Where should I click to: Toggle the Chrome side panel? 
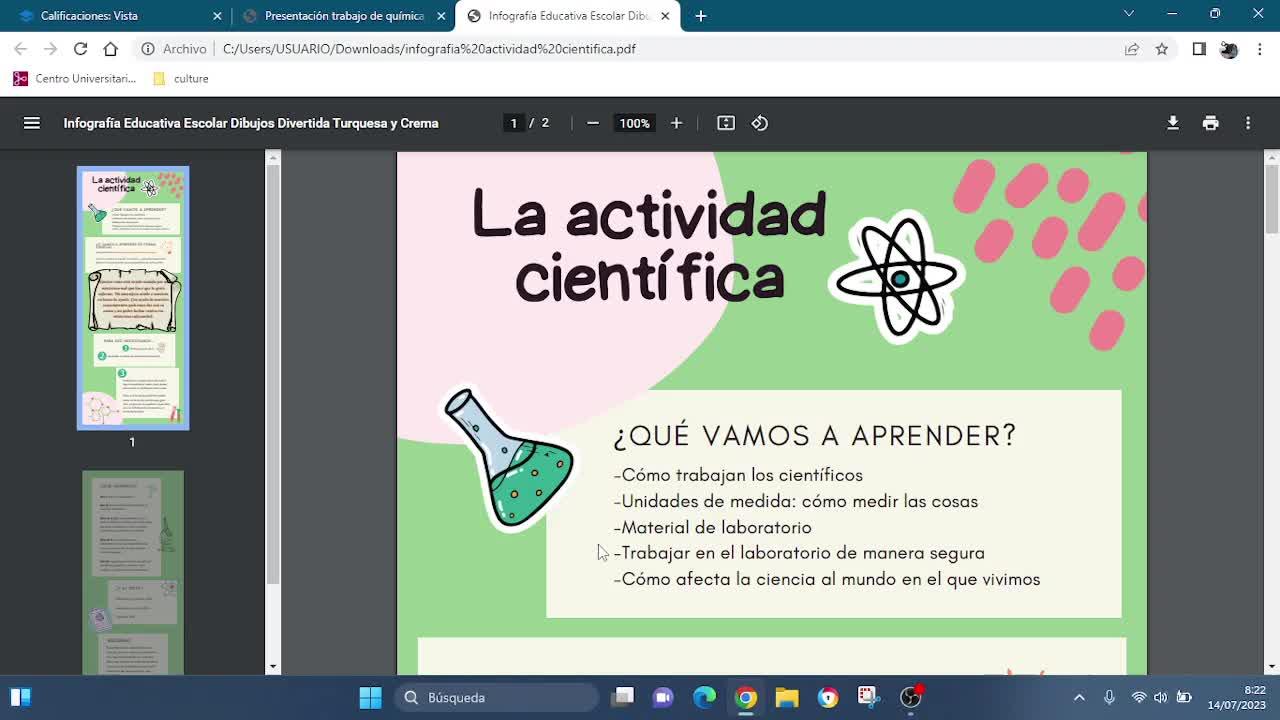point(1199,49)
